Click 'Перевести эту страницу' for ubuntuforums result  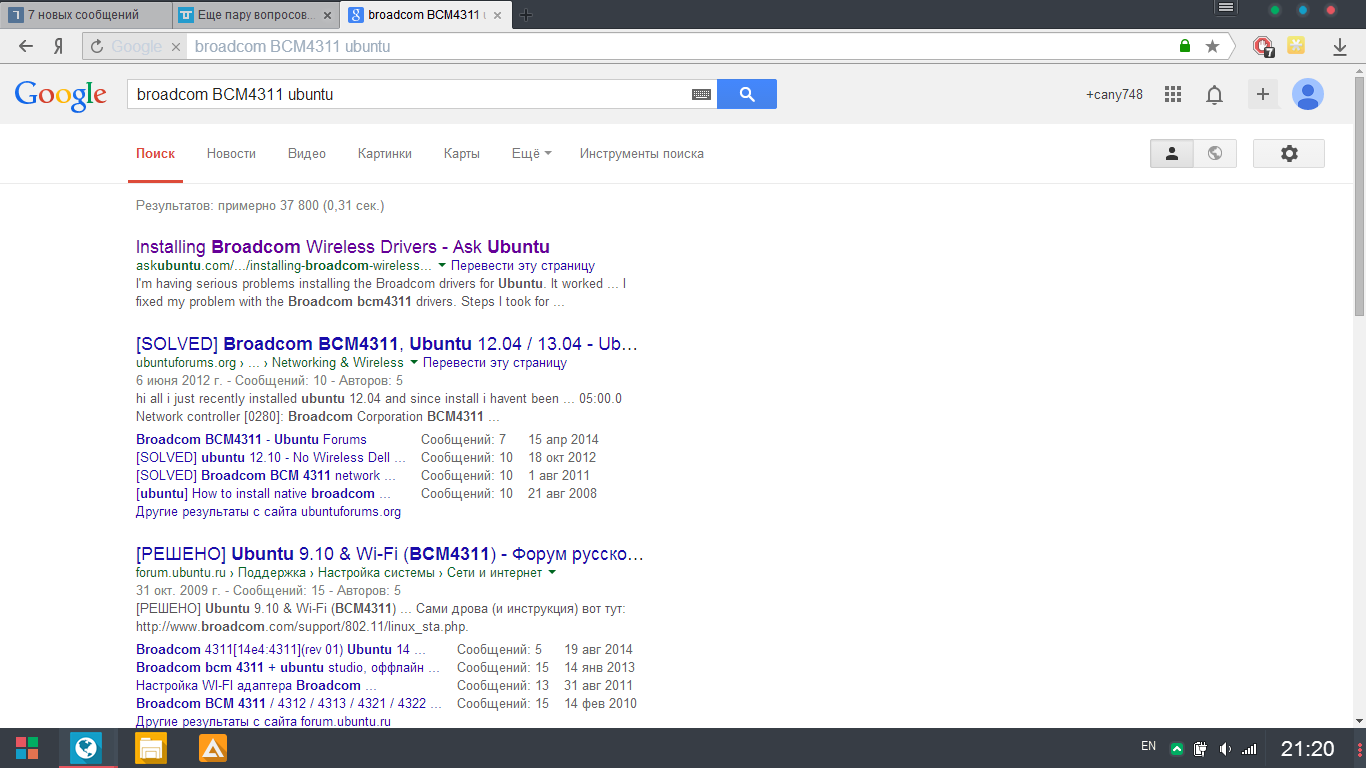[x=495, y=363]
